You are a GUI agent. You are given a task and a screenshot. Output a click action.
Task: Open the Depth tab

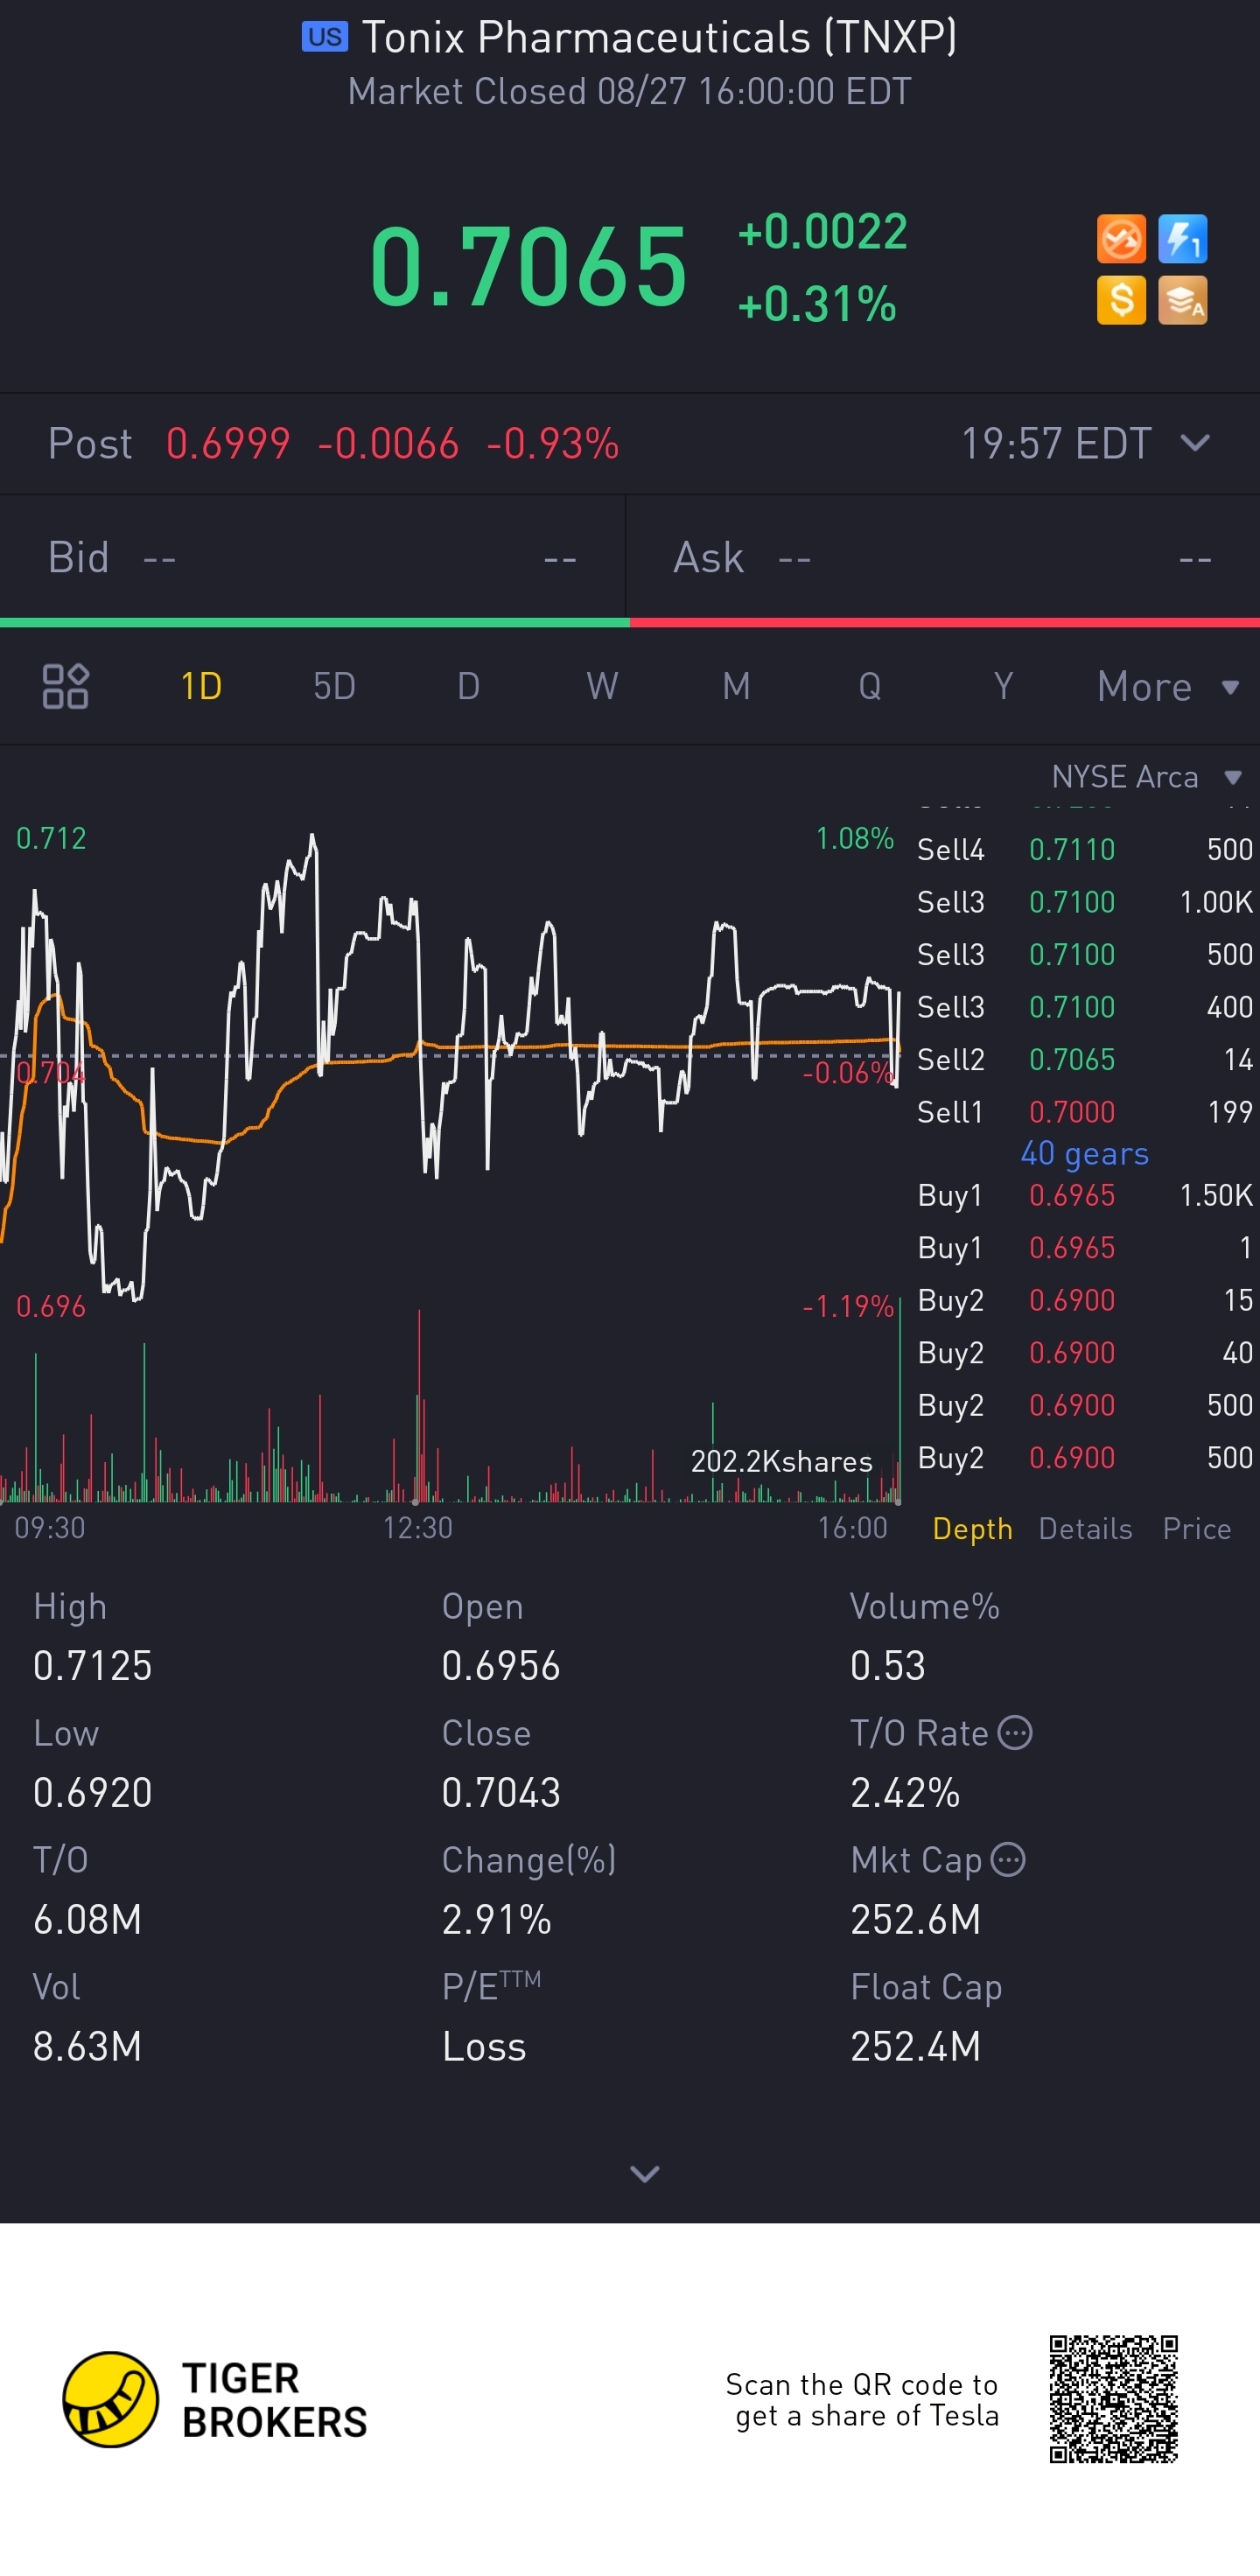972,1529
